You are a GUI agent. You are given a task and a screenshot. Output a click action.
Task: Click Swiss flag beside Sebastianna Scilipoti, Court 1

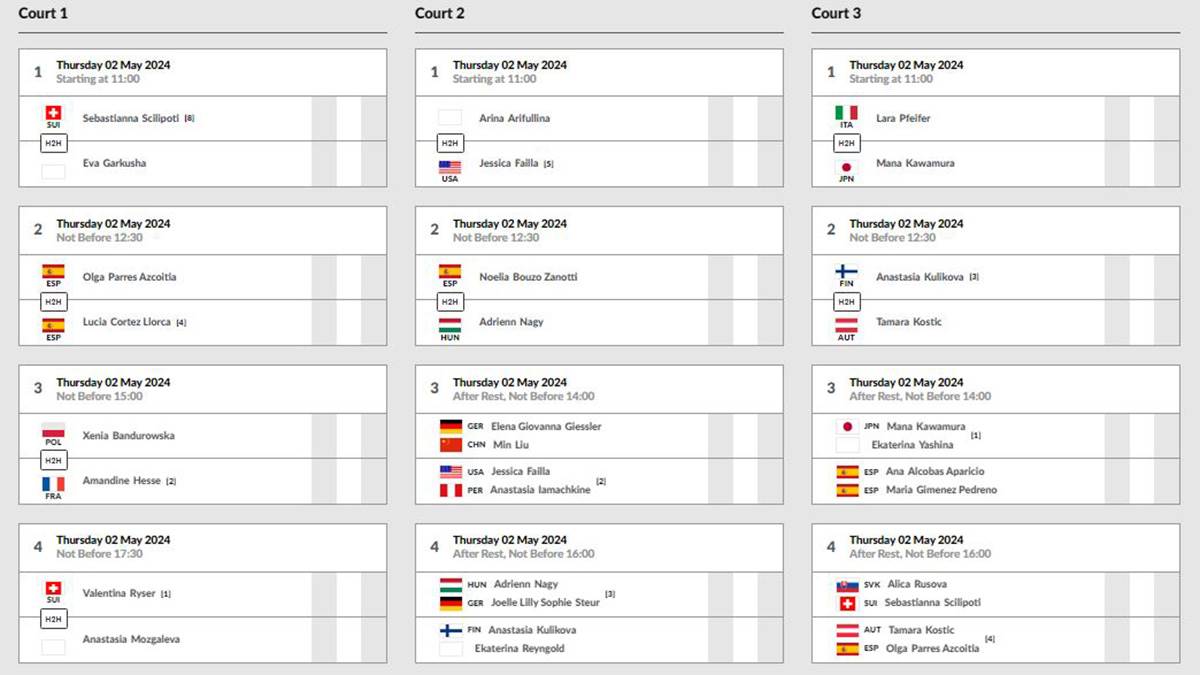click(x=53, y=113)
